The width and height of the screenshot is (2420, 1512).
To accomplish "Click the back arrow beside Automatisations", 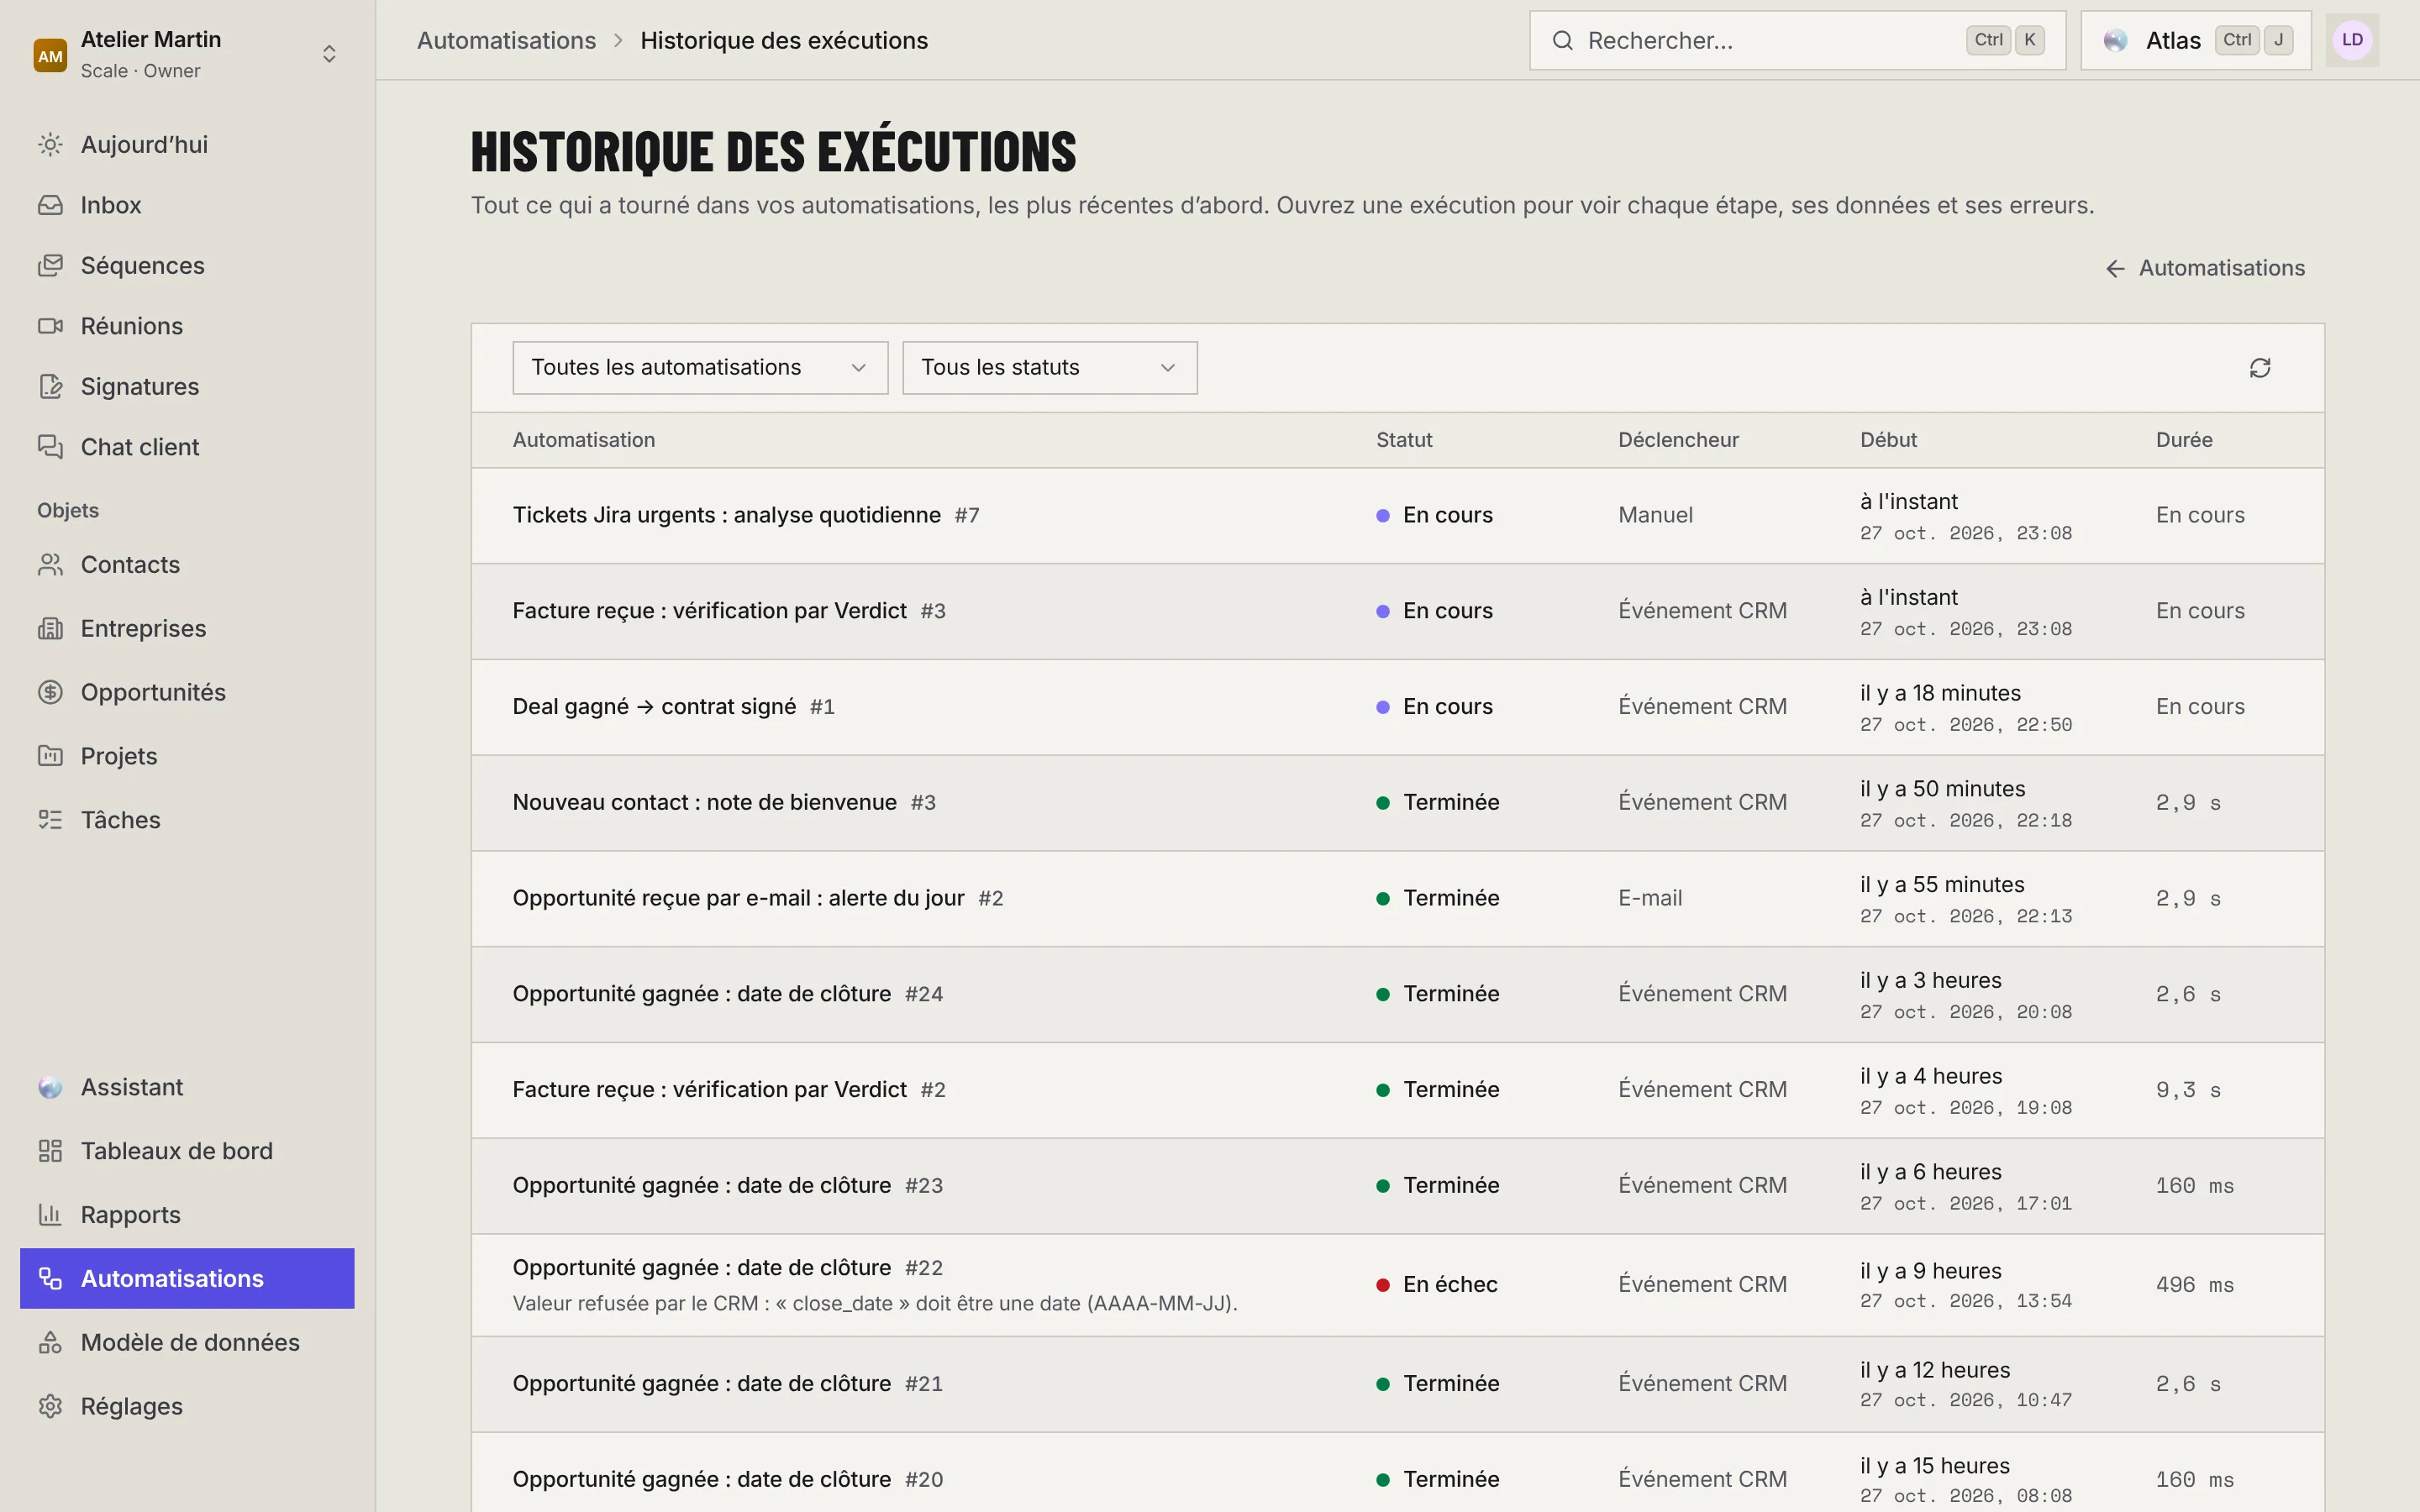I will pos(2115,269).
